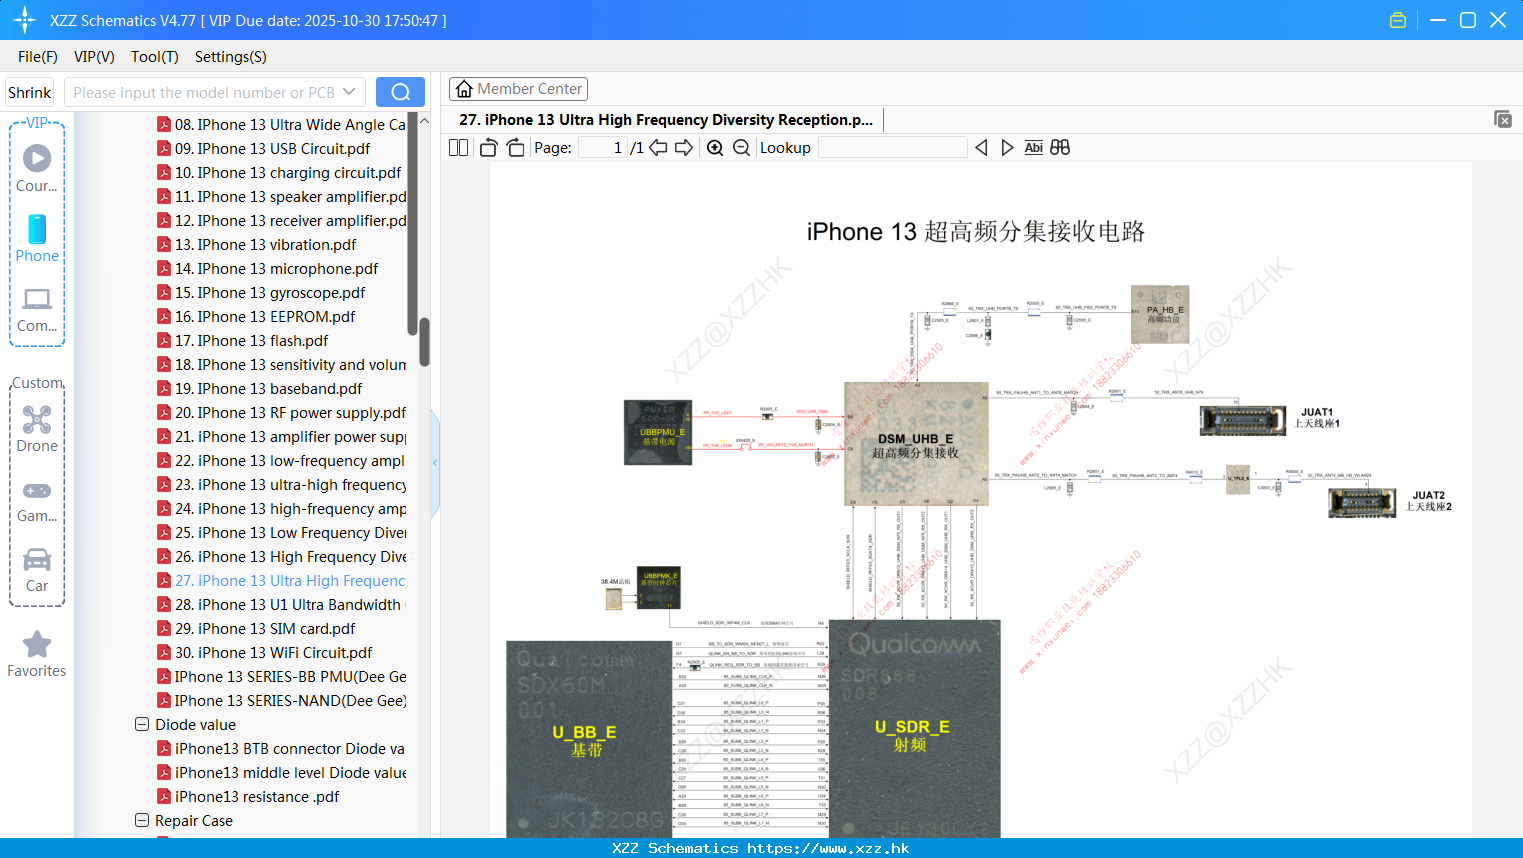Image resolution: width=1523 pixels, height=858 pixels.
Task: Zoom in on the schematic
Action: click(715, 148)
